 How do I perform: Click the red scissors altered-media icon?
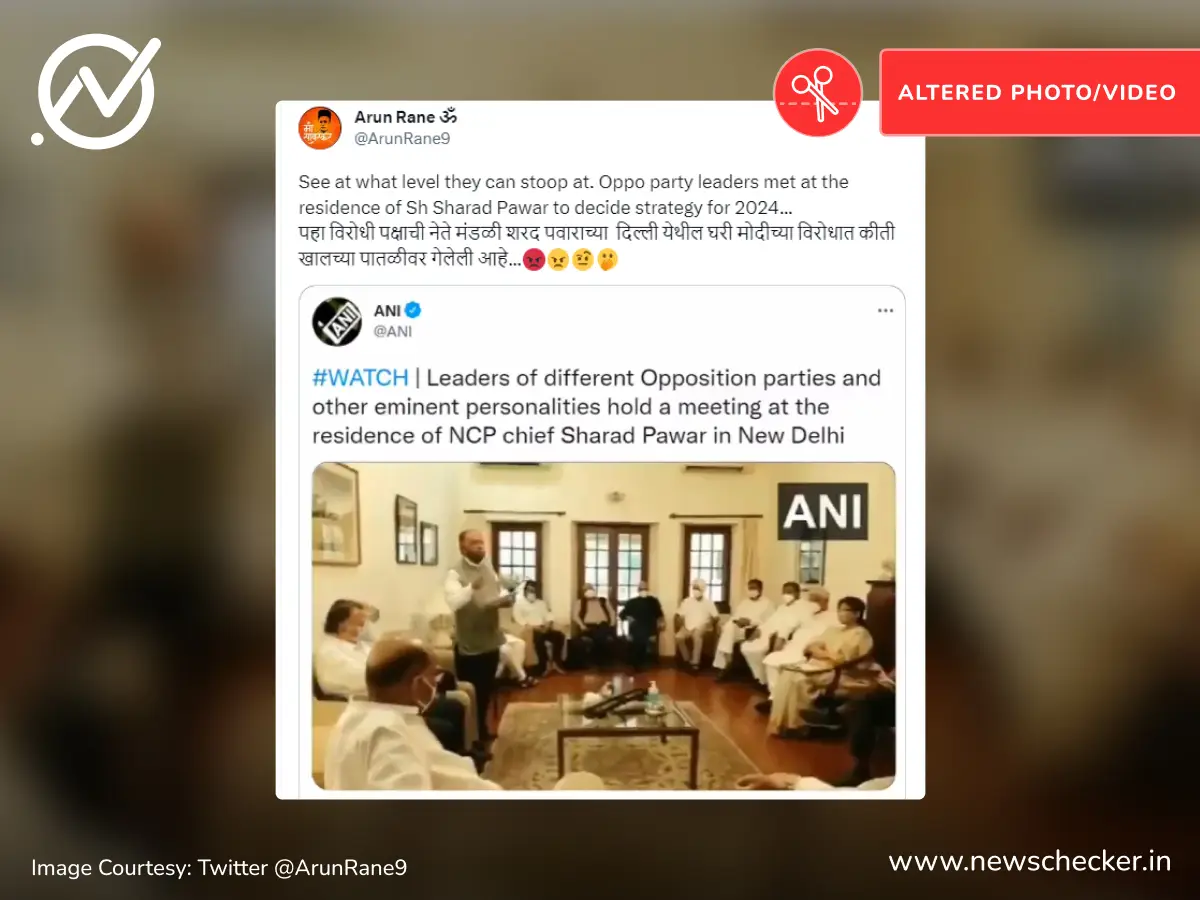click(x=818, y=93)
